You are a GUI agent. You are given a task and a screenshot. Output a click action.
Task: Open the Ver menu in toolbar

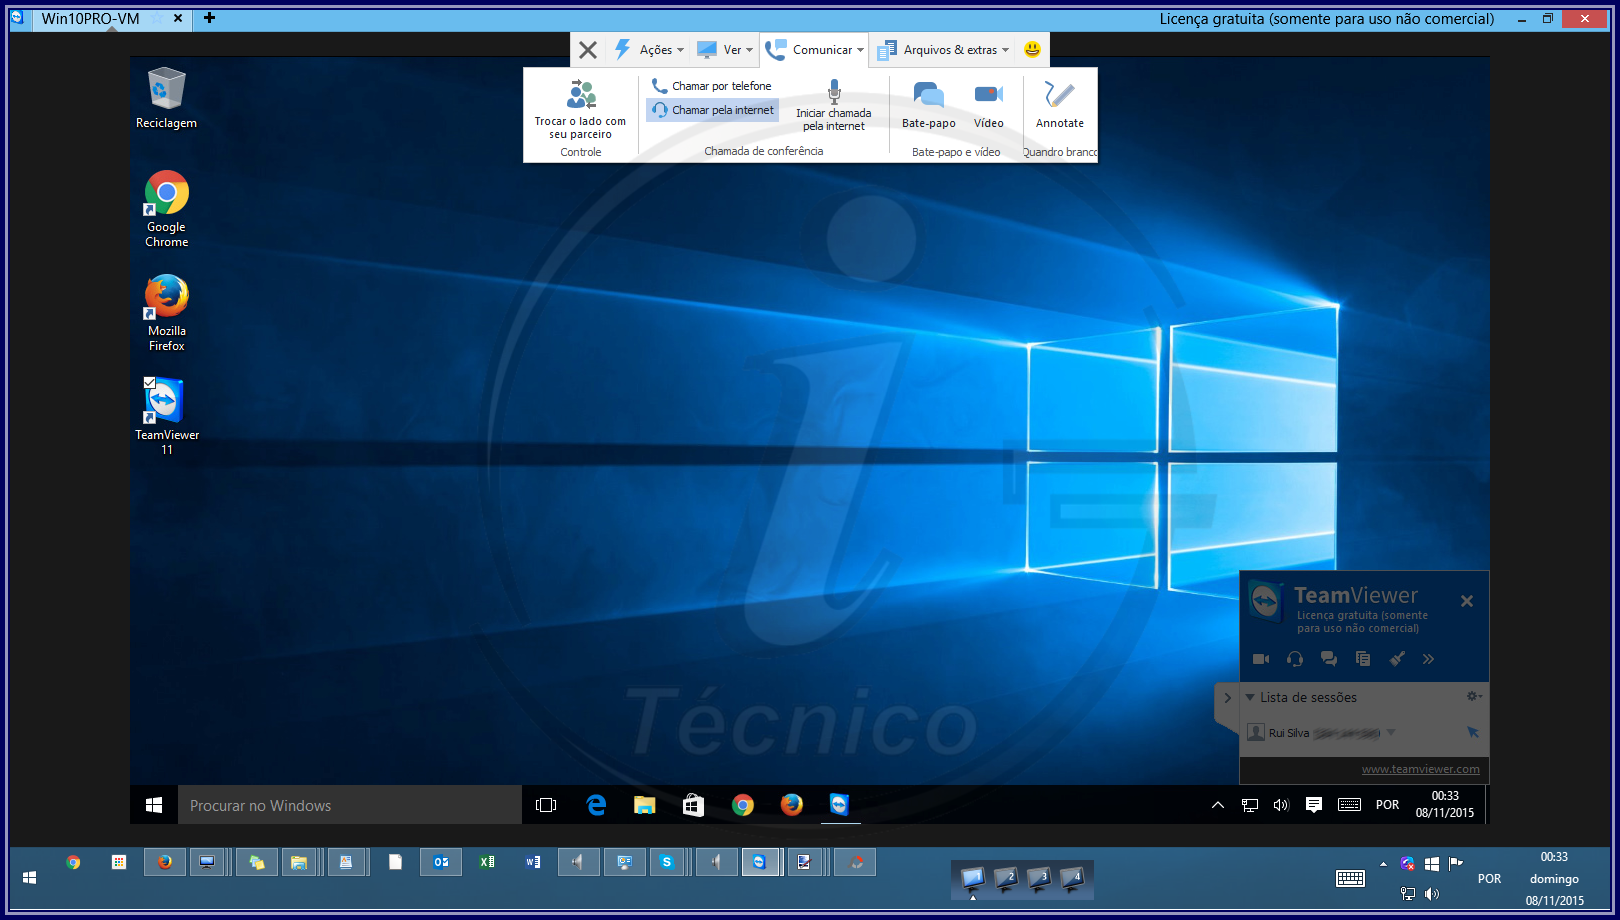(725, 50)
